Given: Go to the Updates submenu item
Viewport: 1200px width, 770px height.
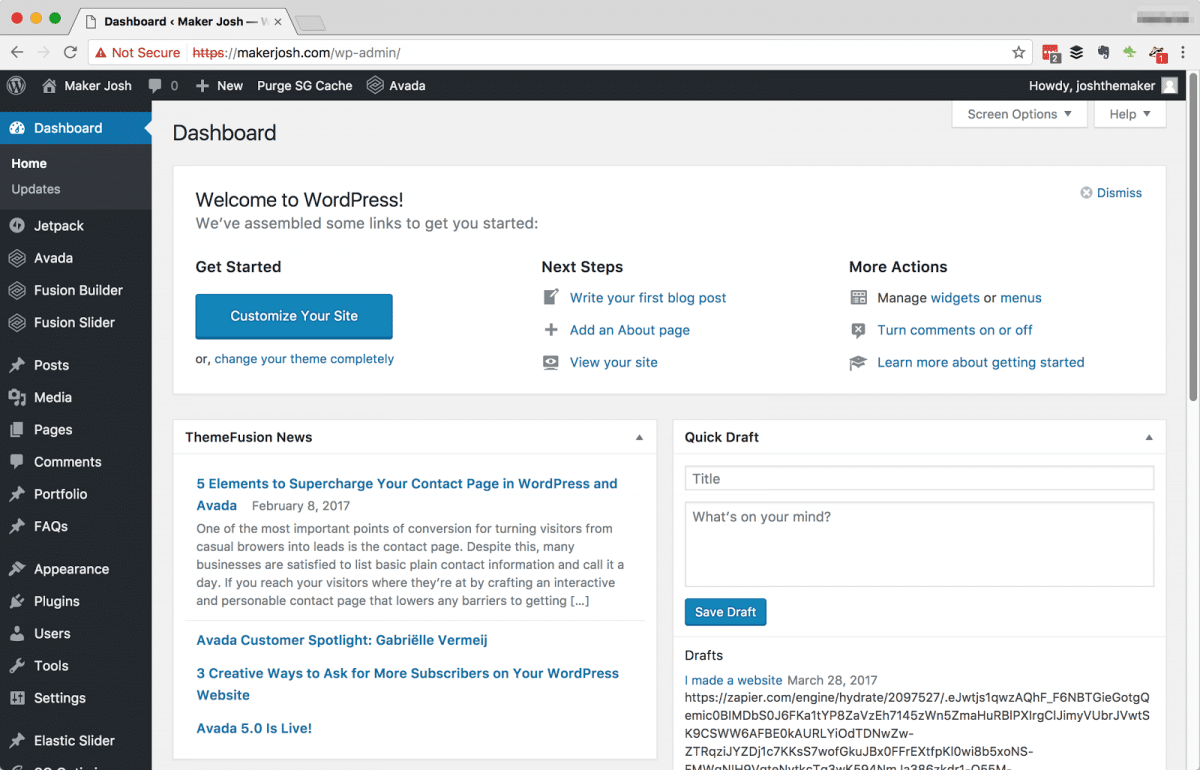Looking at the screenshot, I should tap(36, 189).
